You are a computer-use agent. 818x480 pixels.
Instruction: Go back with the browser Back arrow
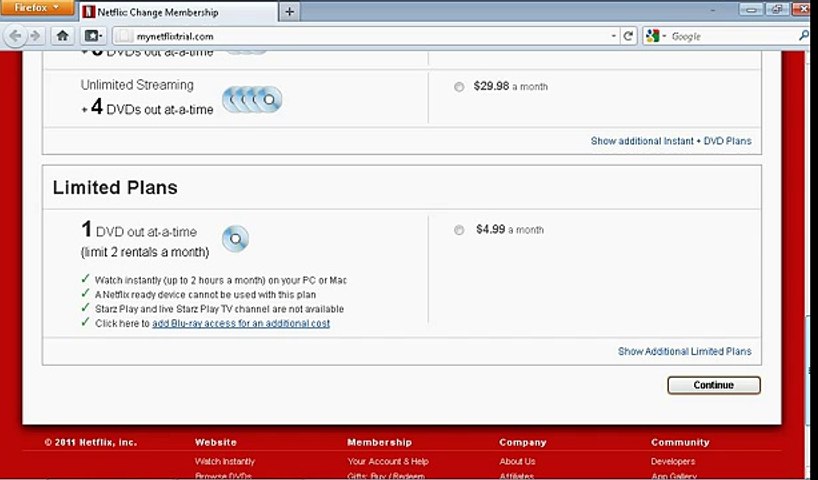point(15,36)
